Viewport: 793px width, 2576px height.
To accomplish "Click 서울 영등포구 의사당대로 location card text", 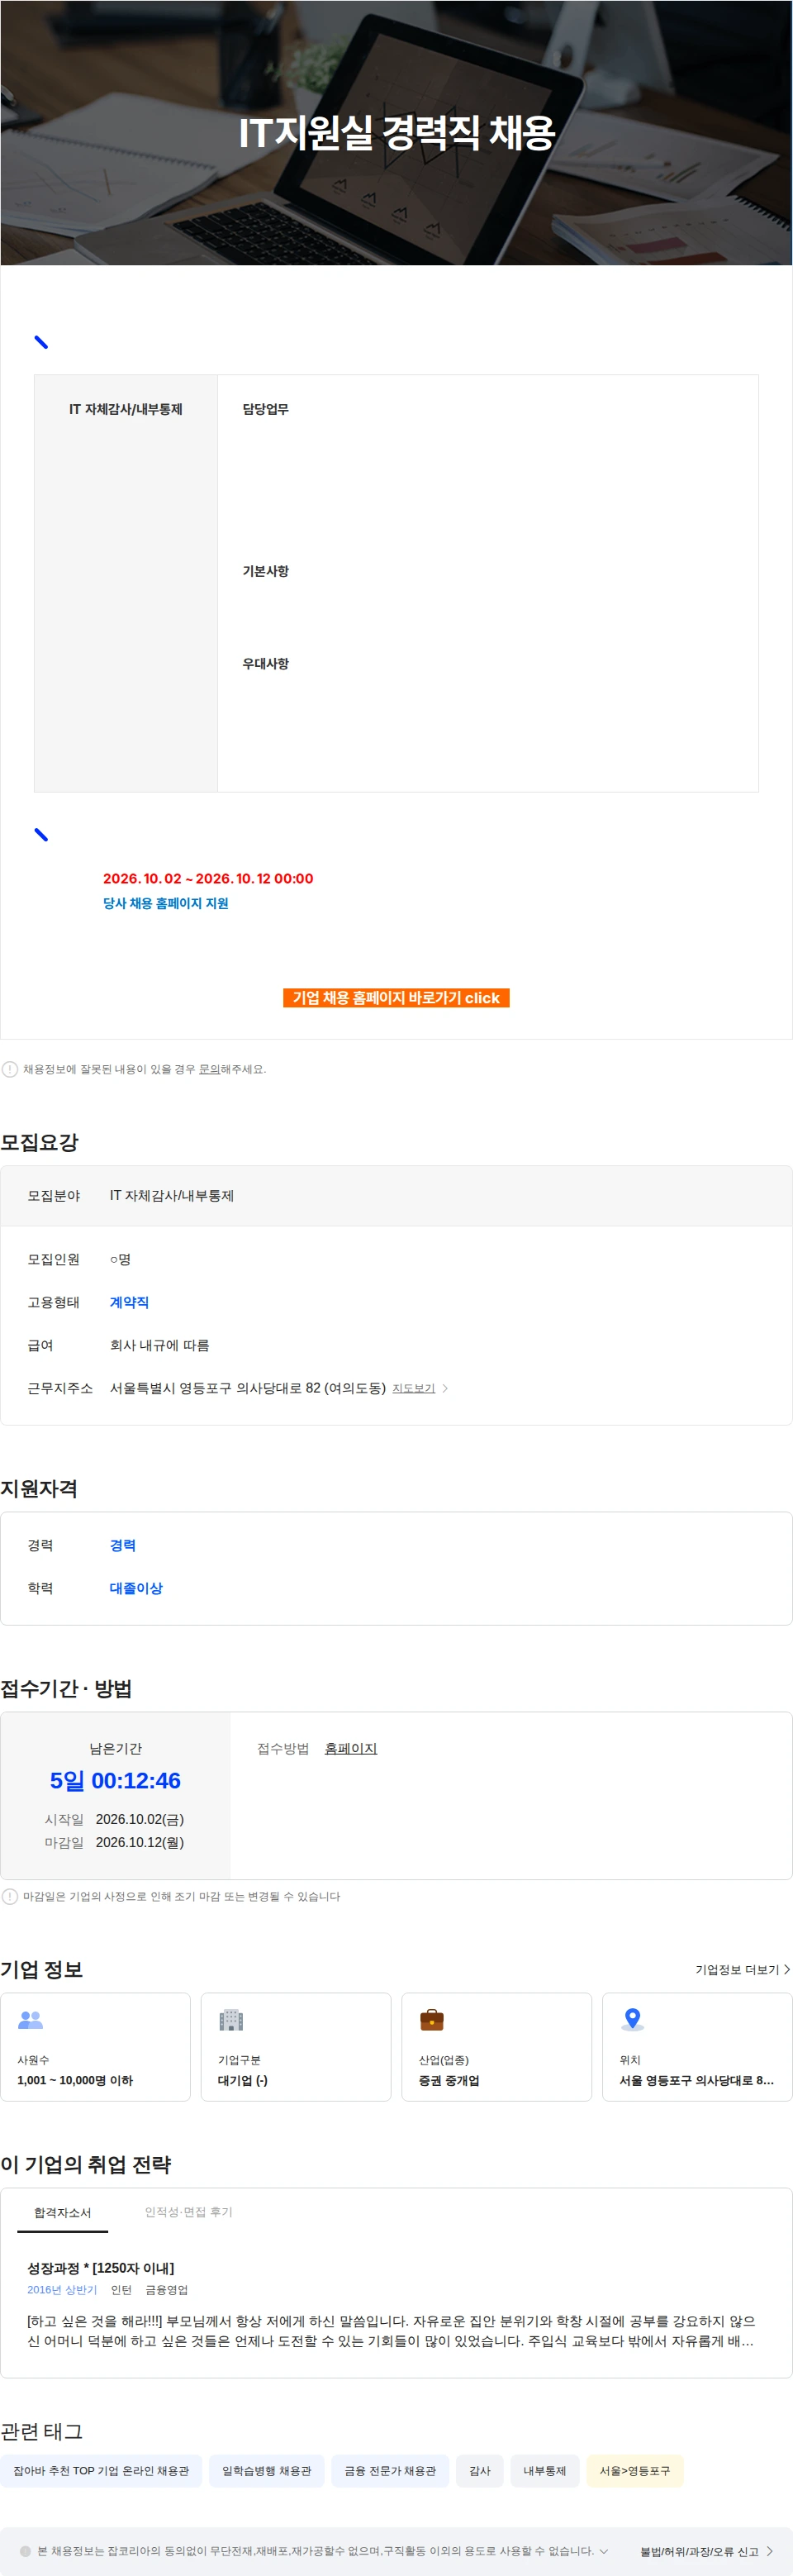I will [696, 2080].
